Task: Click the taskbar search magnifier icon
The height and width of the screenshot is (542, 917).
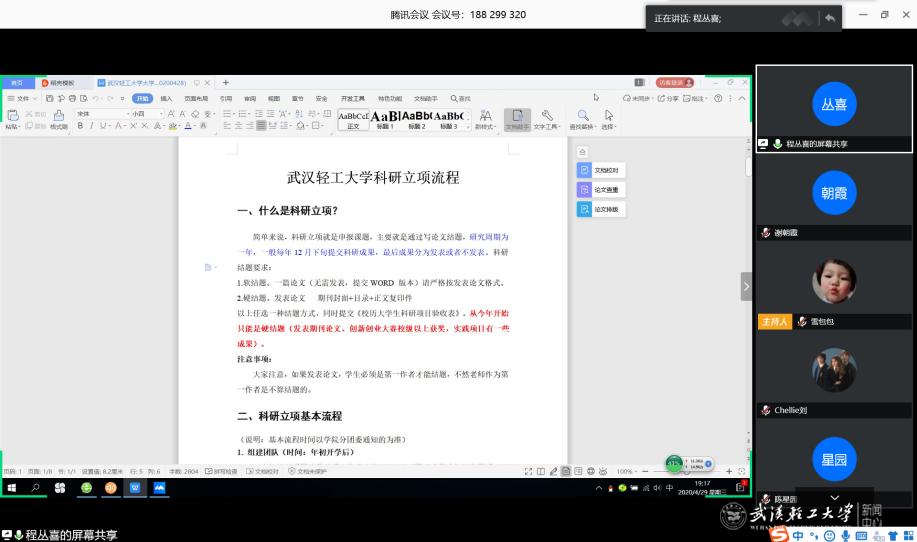Action: pyautogui.click(x=35, y=488)
